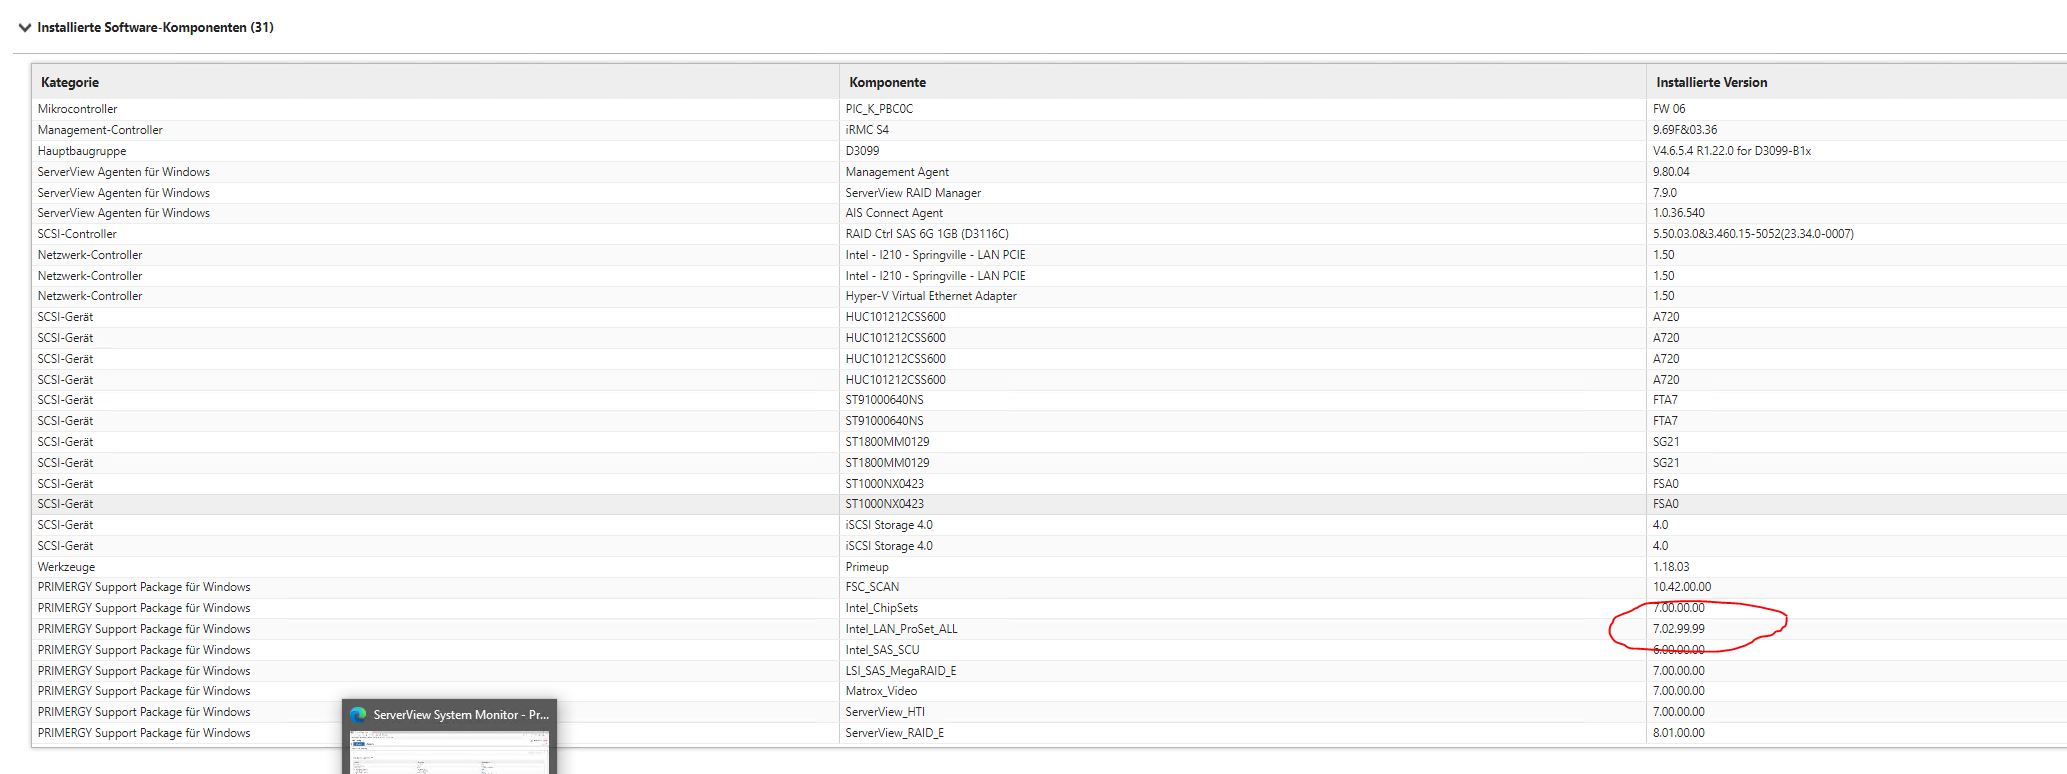Click the iRMC S4 component cell

pos(867,130)
